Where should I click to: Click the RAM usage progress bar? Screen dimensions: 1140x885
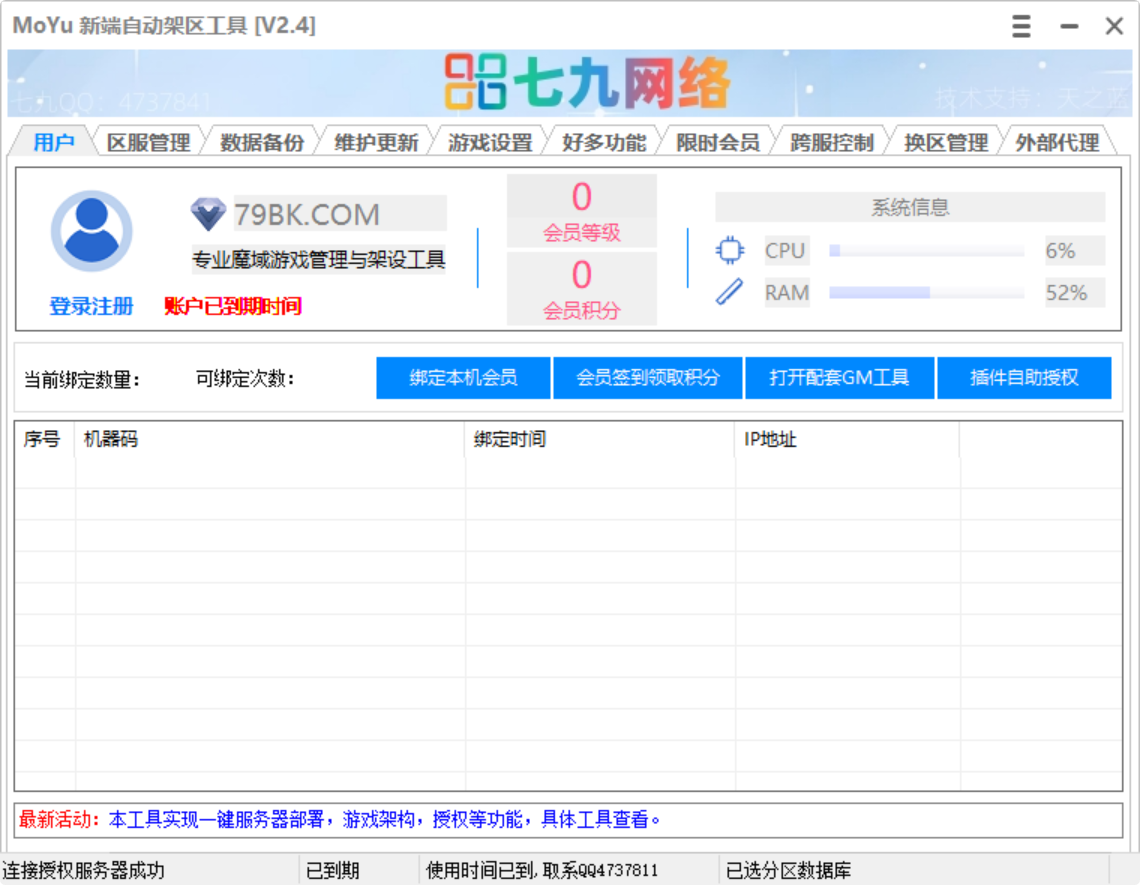pyautogui.click(x=926, y=293)
